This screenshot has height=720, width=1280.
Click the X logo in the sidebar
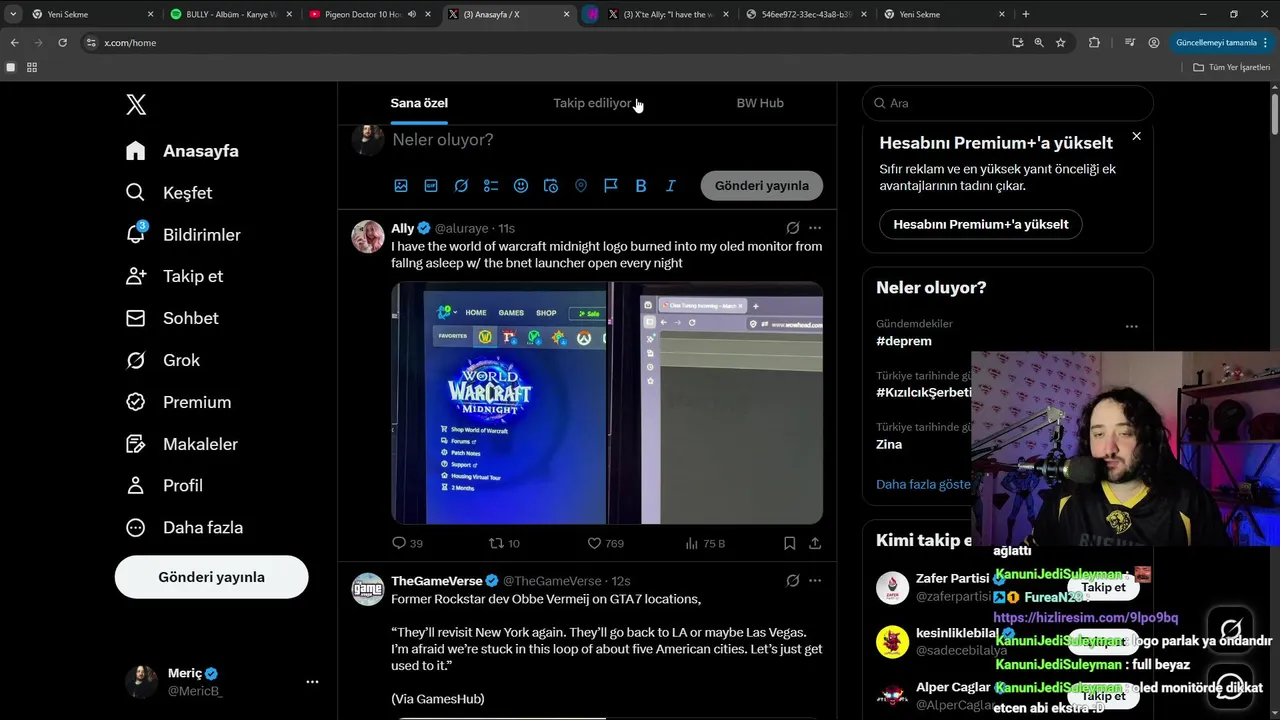(x=136, y=104)
